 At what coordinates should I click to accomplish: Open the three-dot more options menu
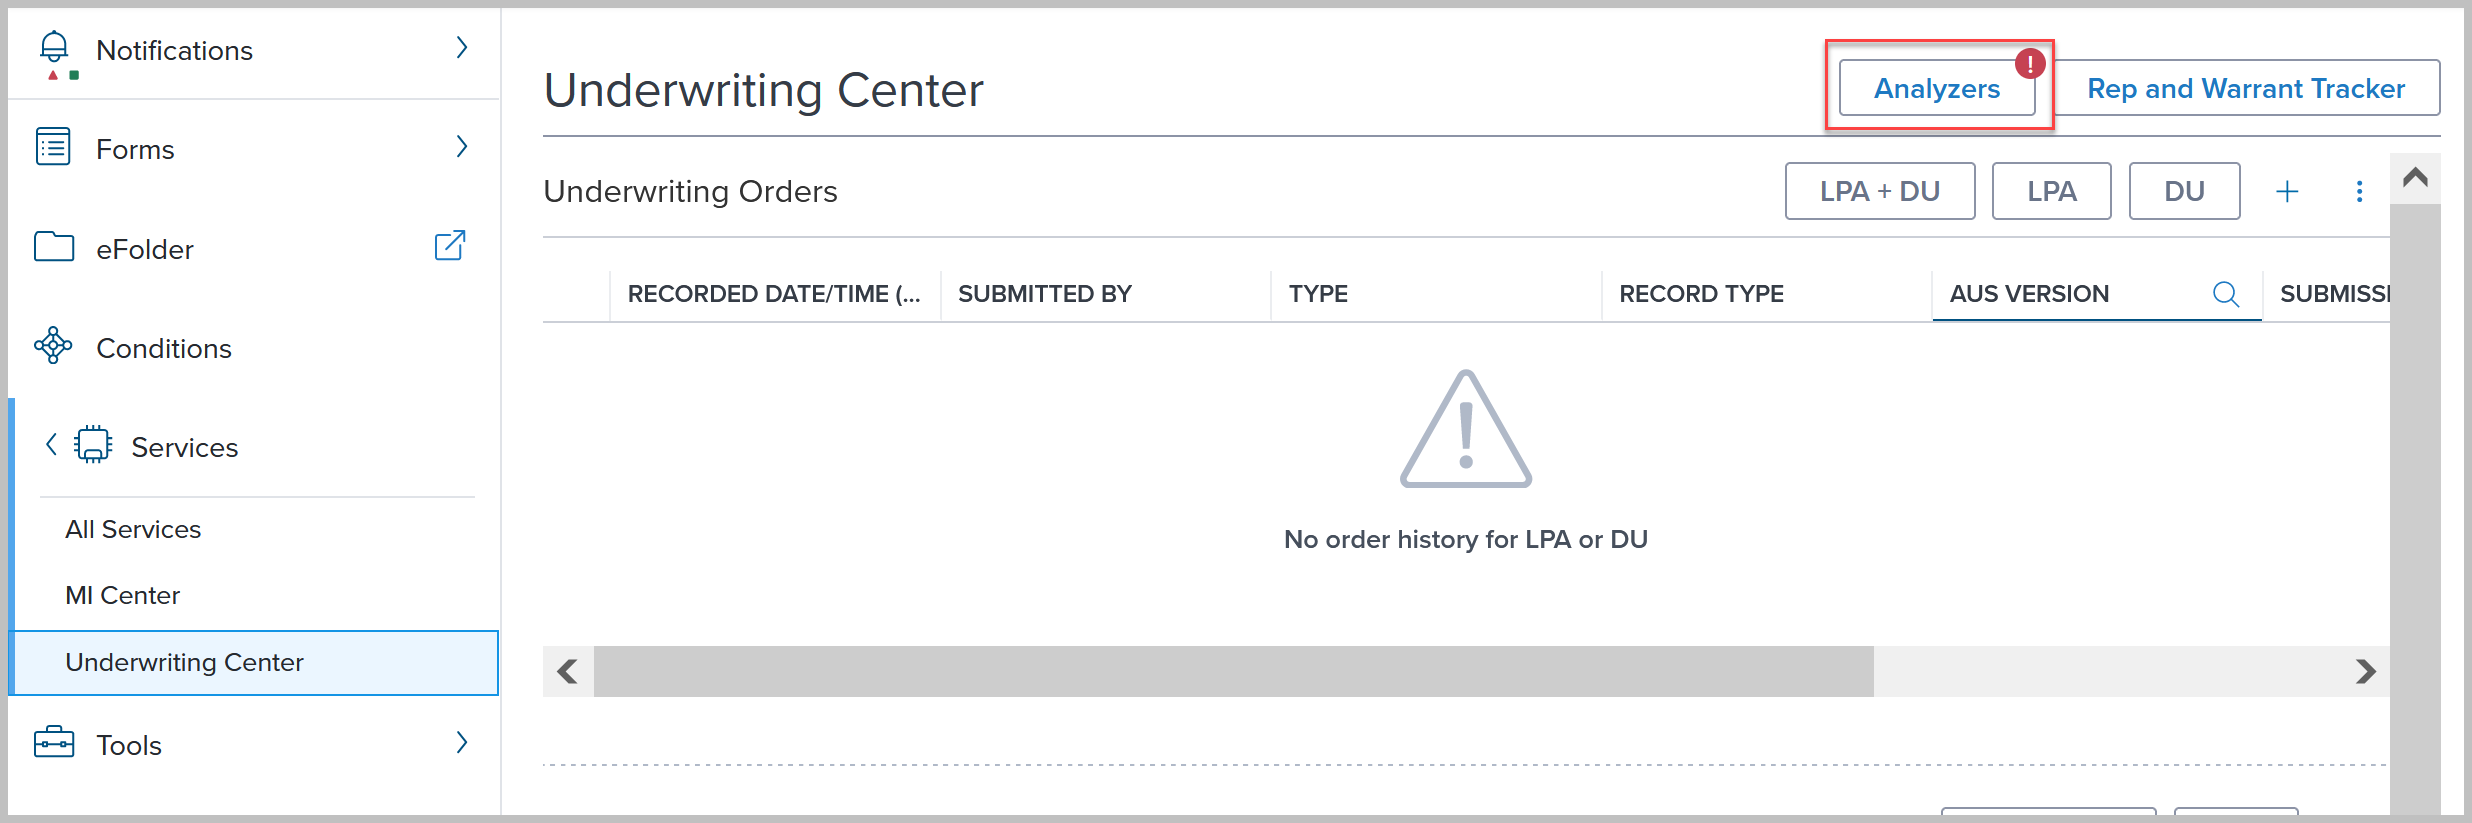point(2359,191)
